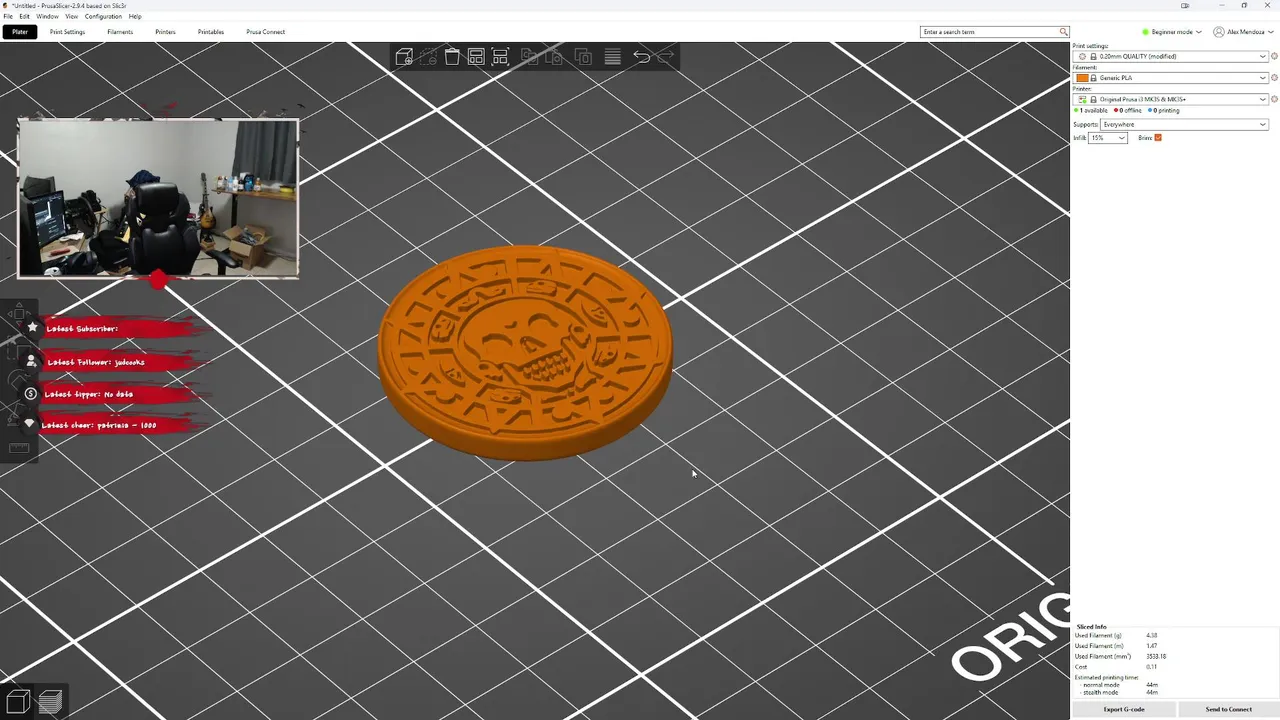
Task: Select the Measure ruler tool
Action: pyautogui.click(x=19, y=448)
